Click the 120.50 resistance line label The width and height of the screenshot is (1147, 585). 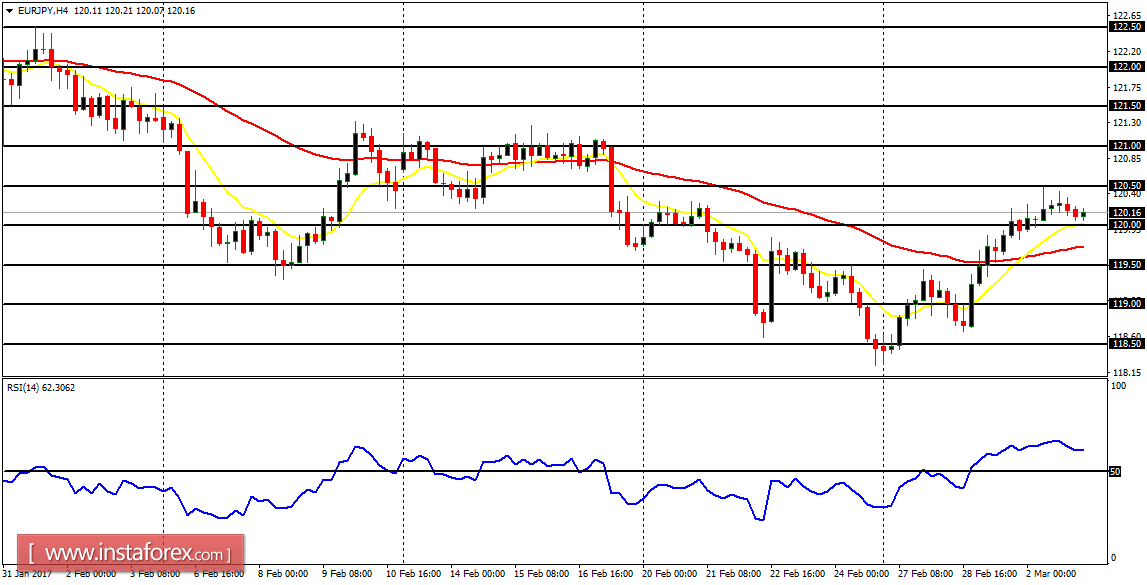[x=1127, y=185]
